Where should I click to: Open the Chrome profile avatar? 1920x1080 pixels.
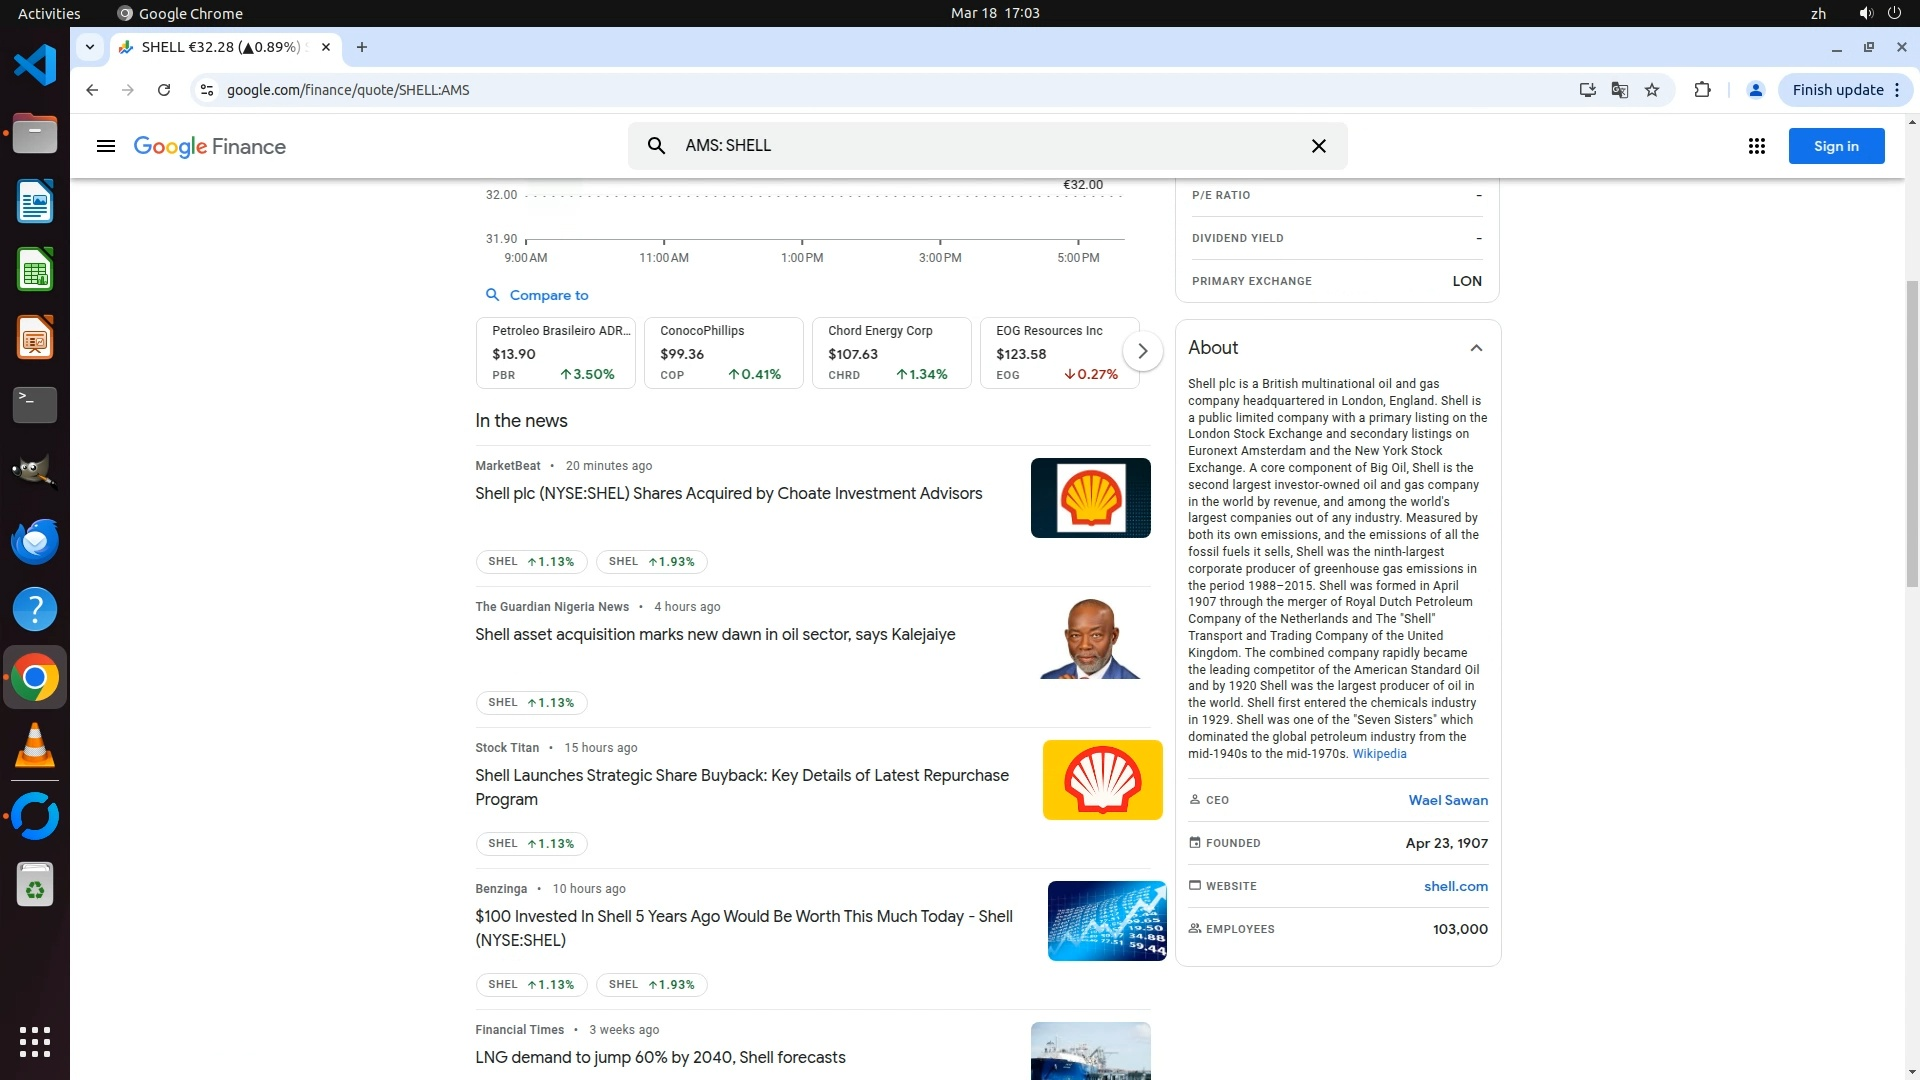pyautogui.click(x=1755, y=90)
